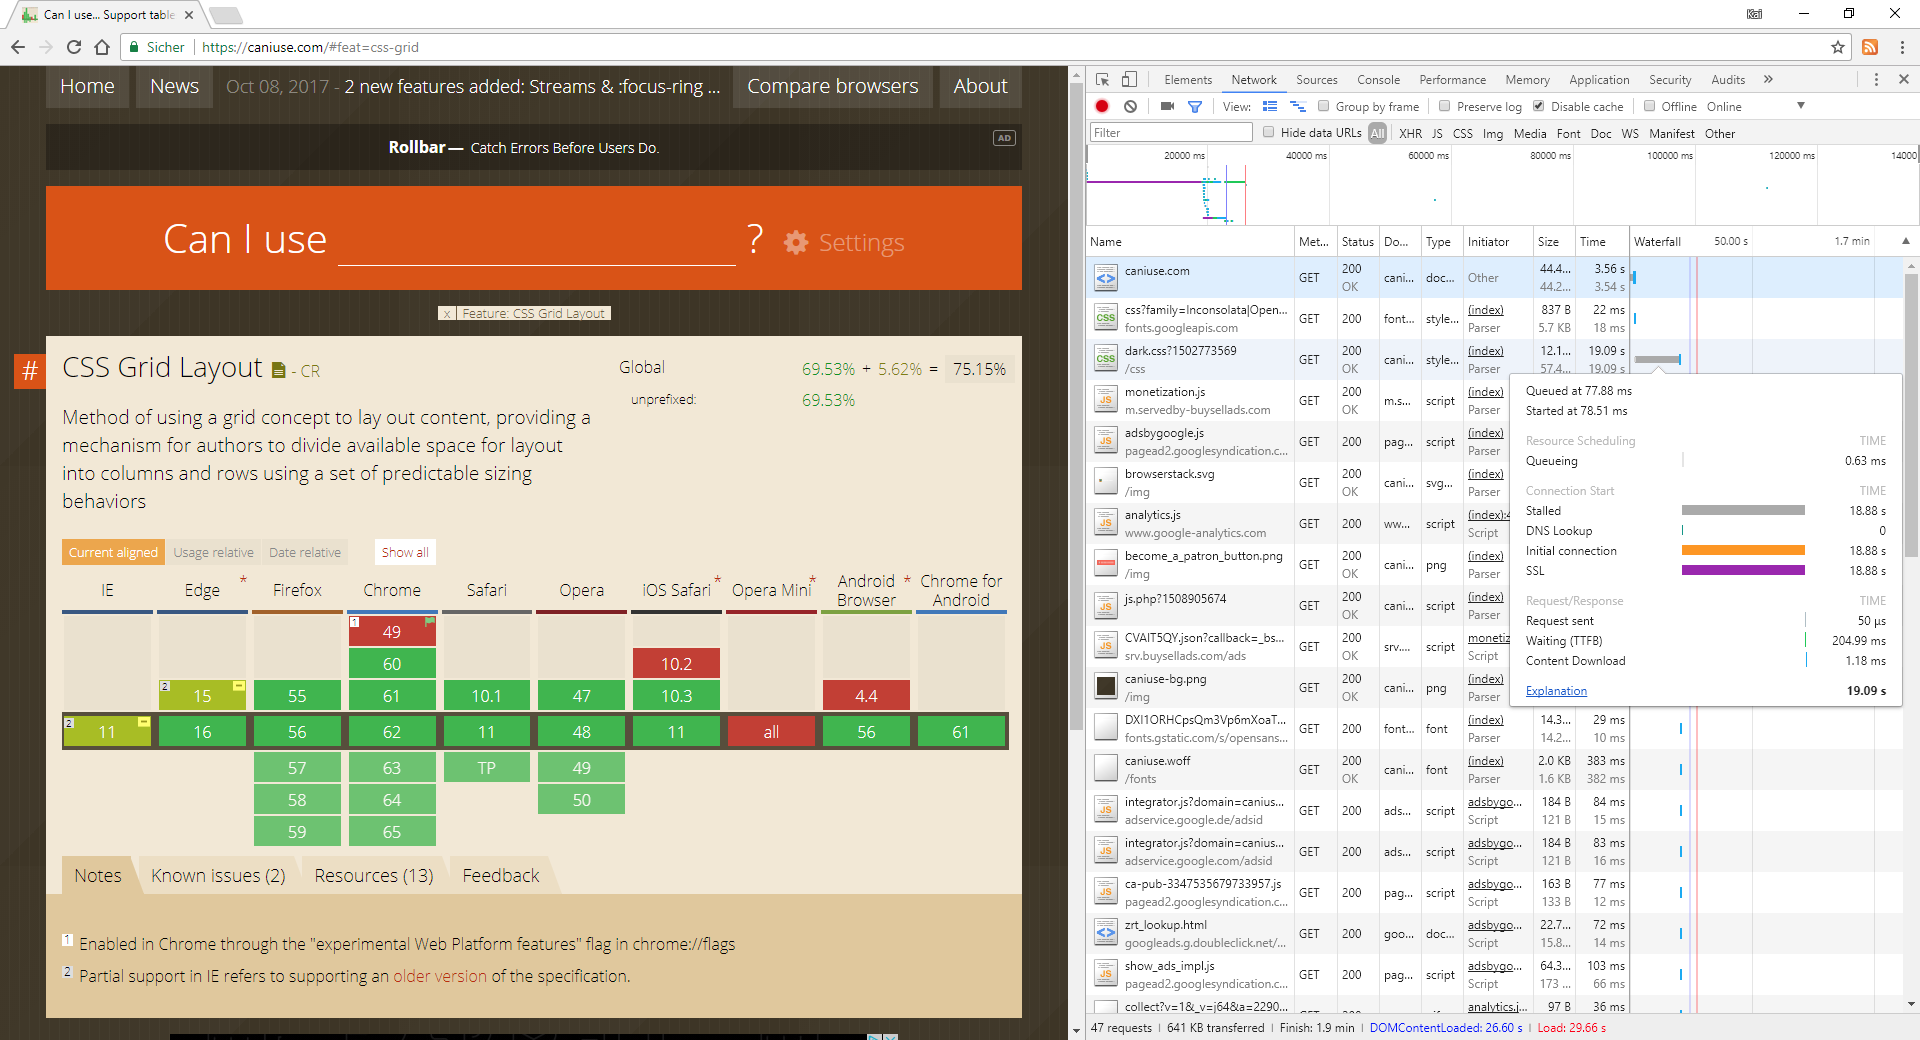Click the RSS extension icon

[x=1869, y=47]
